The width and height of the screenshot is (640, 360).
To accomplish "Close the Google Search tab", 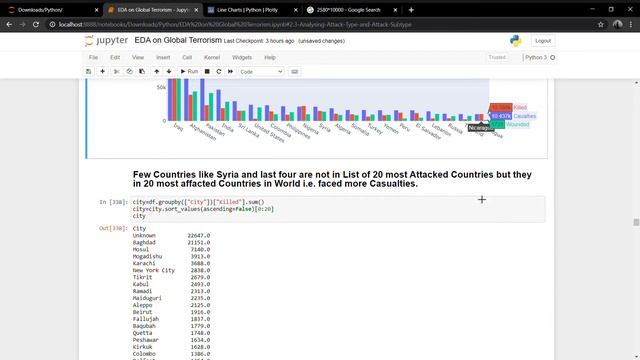I will [395, 10].
